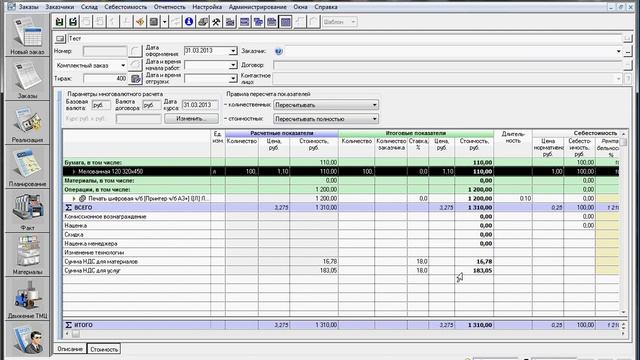The width and height of the screenshot is (640, 360).
Task: Select the Операции, в том числе row
Action: [341, 189]
